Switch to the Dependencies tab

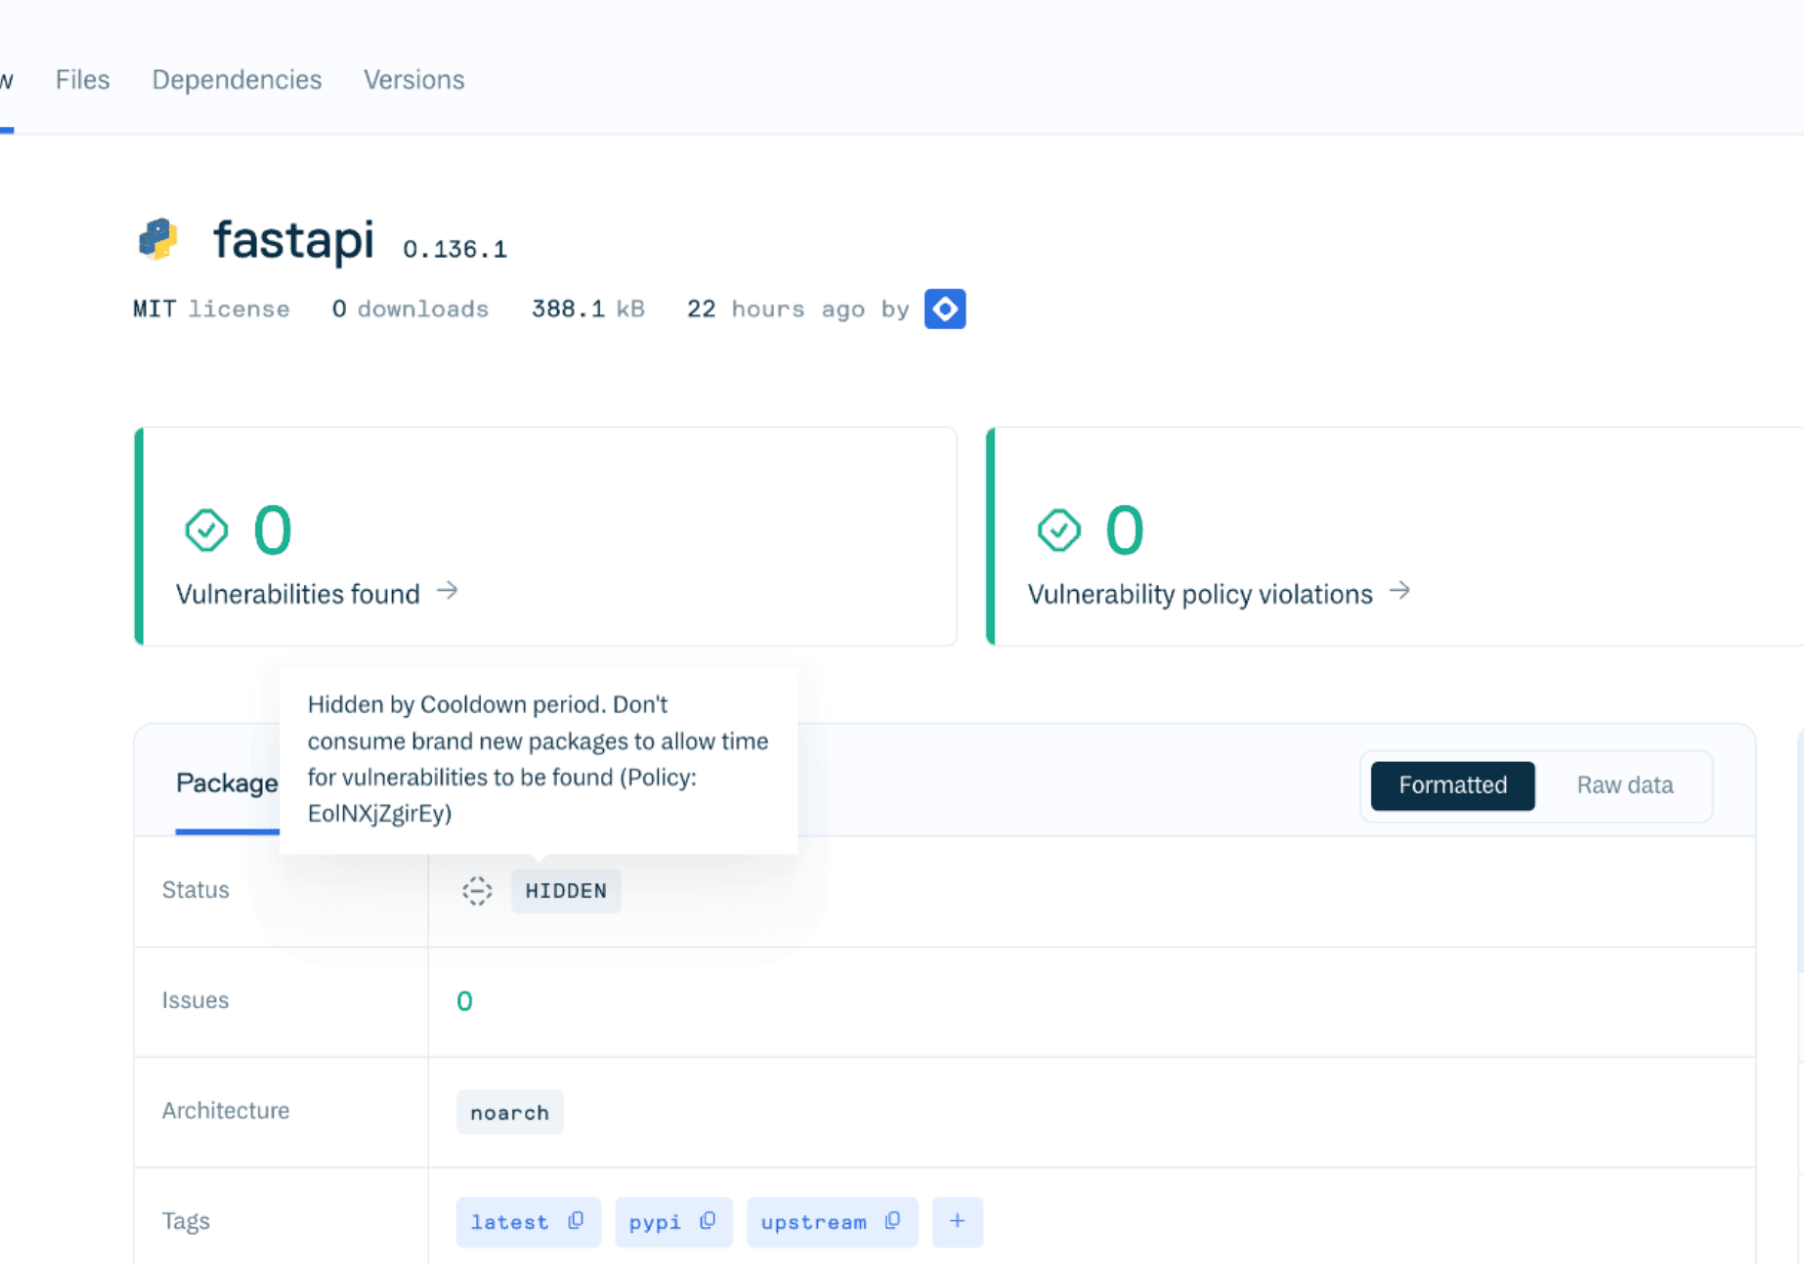237,80
